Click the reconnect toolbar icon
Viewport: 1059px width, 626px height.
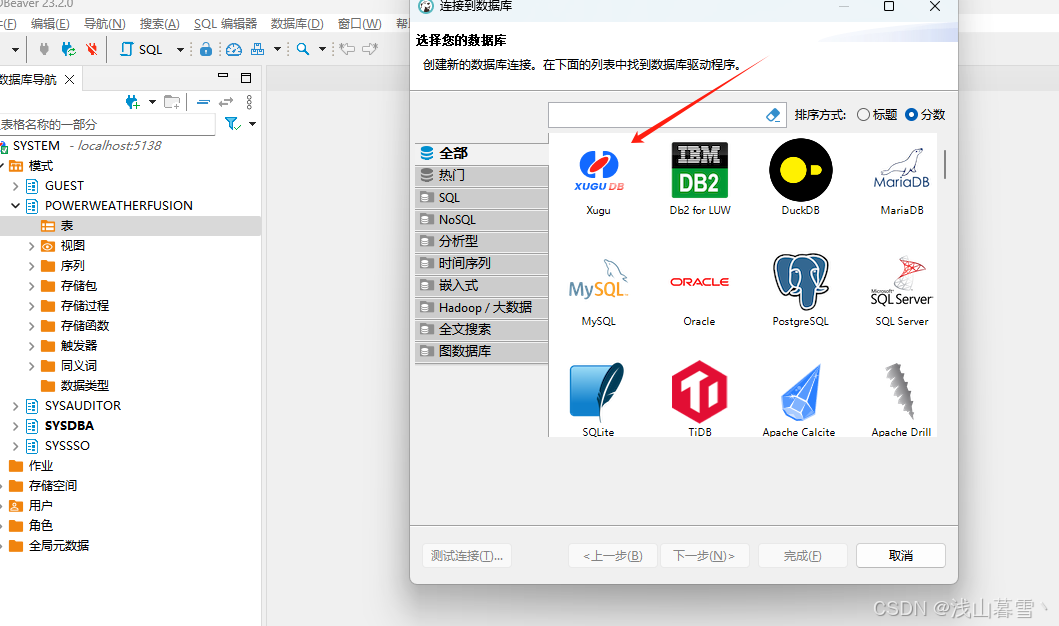click(68, 49)
